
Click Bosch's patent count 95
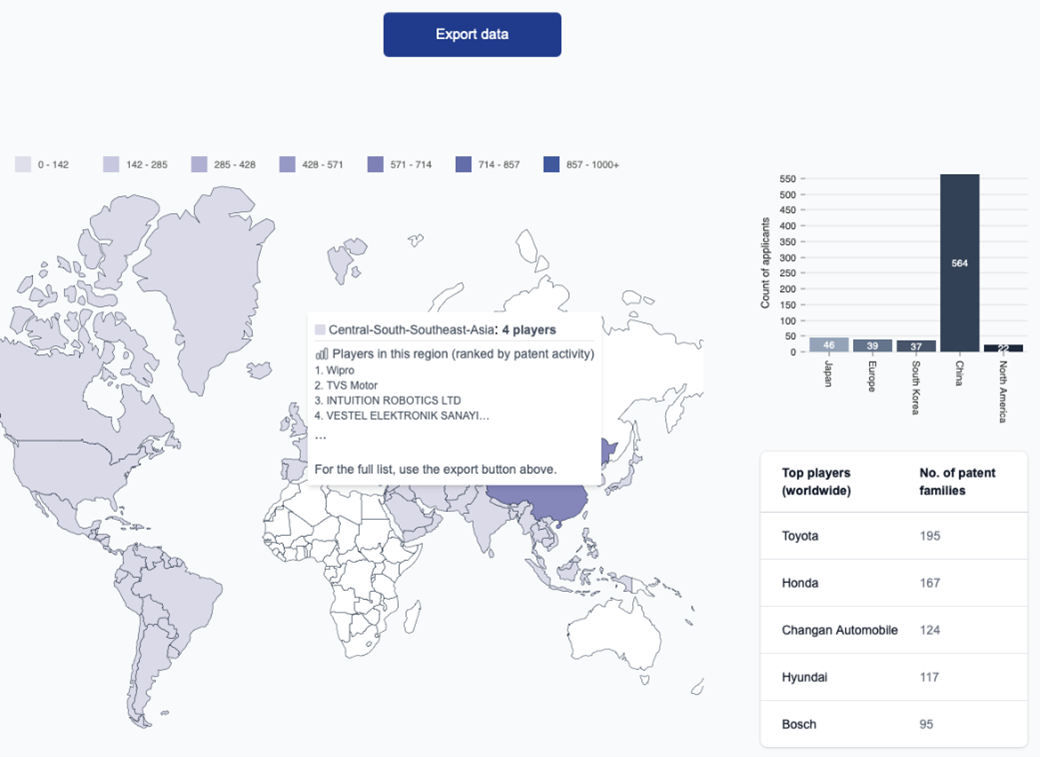pos(927,724)
